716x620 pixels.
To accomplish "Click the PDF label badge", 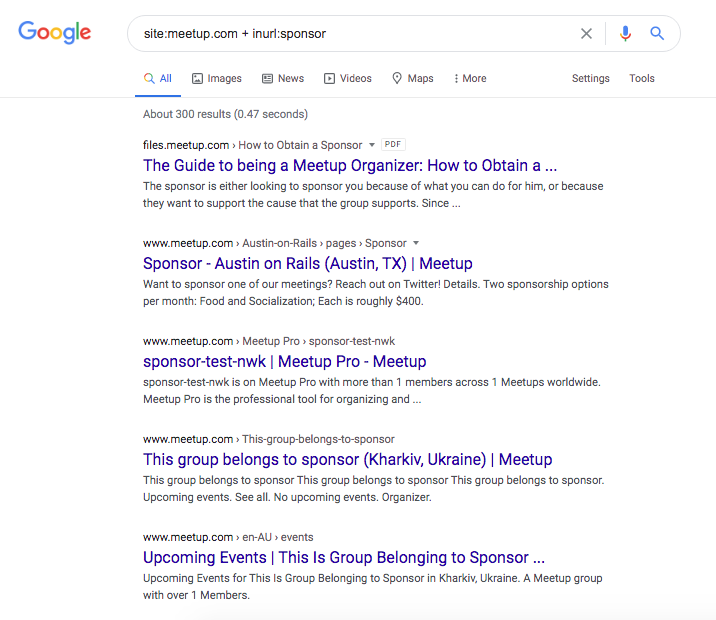I will coord(393,145).
